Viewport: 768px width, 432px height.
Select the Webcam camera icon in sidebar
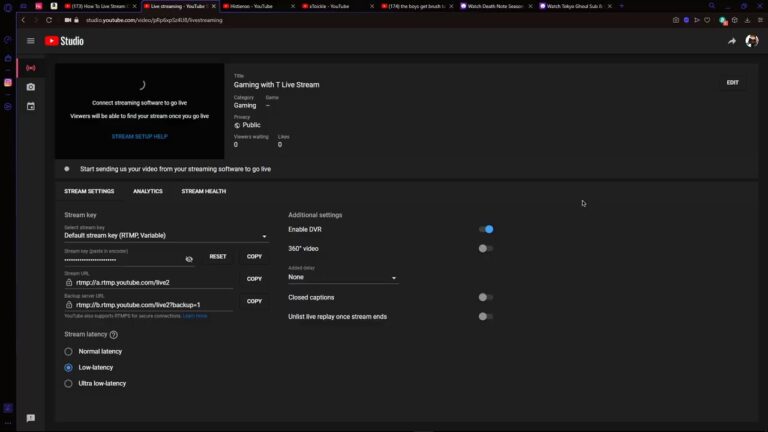click(x=31, y=87)
